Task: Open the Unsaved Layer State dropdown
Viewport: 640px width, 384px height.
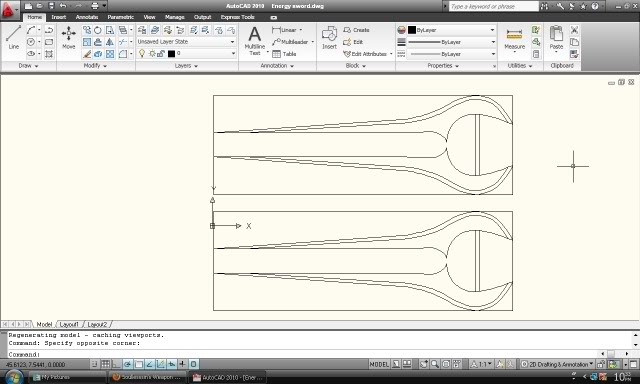Action: click(186, 42)
